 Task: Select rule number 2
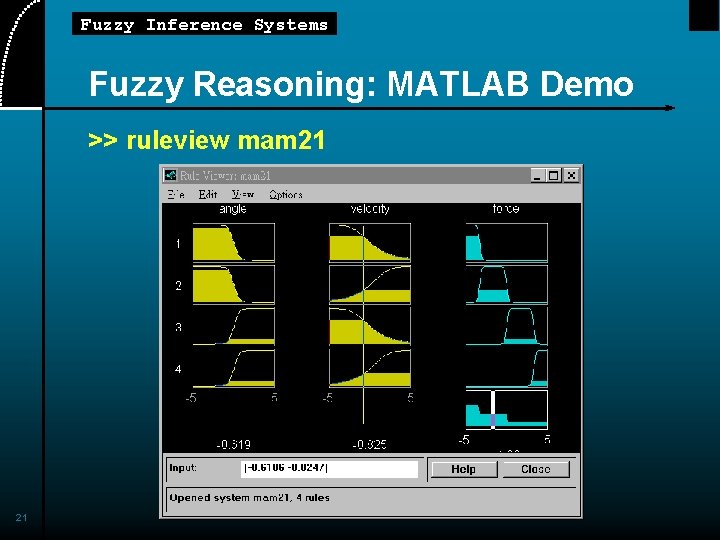pos(178,286)
